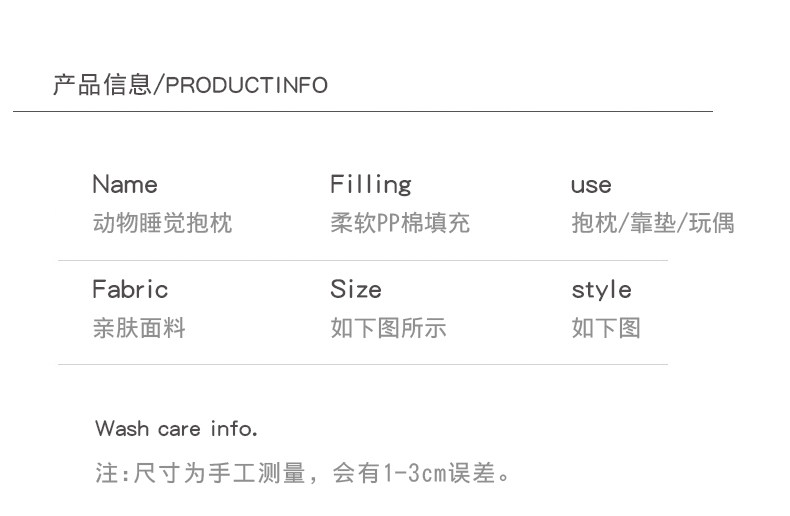Click the 如下图 text under style

pos(606,328)
